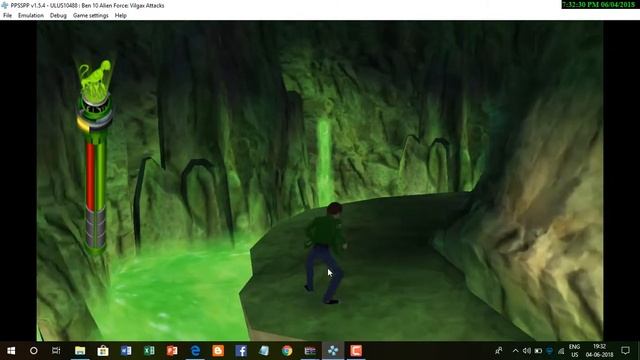Switch to PPSSPP taskbar icon

click(x=333, y=351)
